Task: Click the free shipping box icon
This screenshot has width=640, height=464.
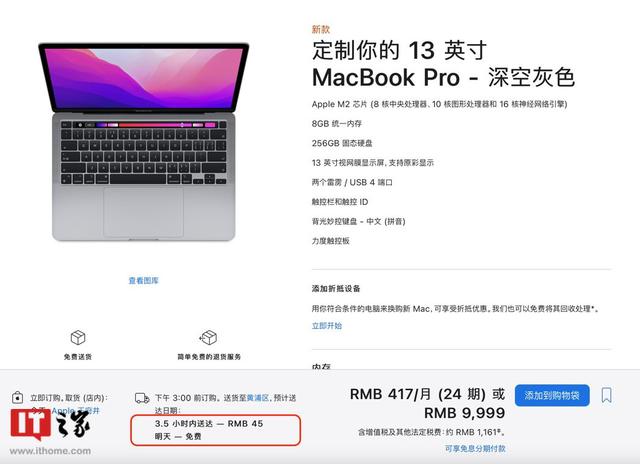Action: 78,337
